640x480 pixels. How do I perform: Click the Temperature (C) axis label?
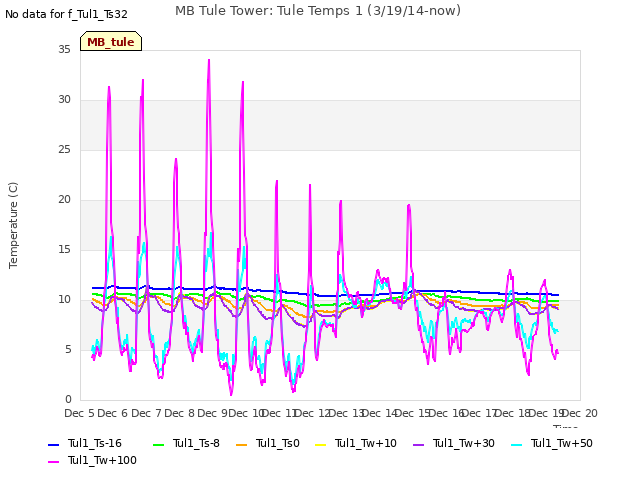tap(13, 225)
